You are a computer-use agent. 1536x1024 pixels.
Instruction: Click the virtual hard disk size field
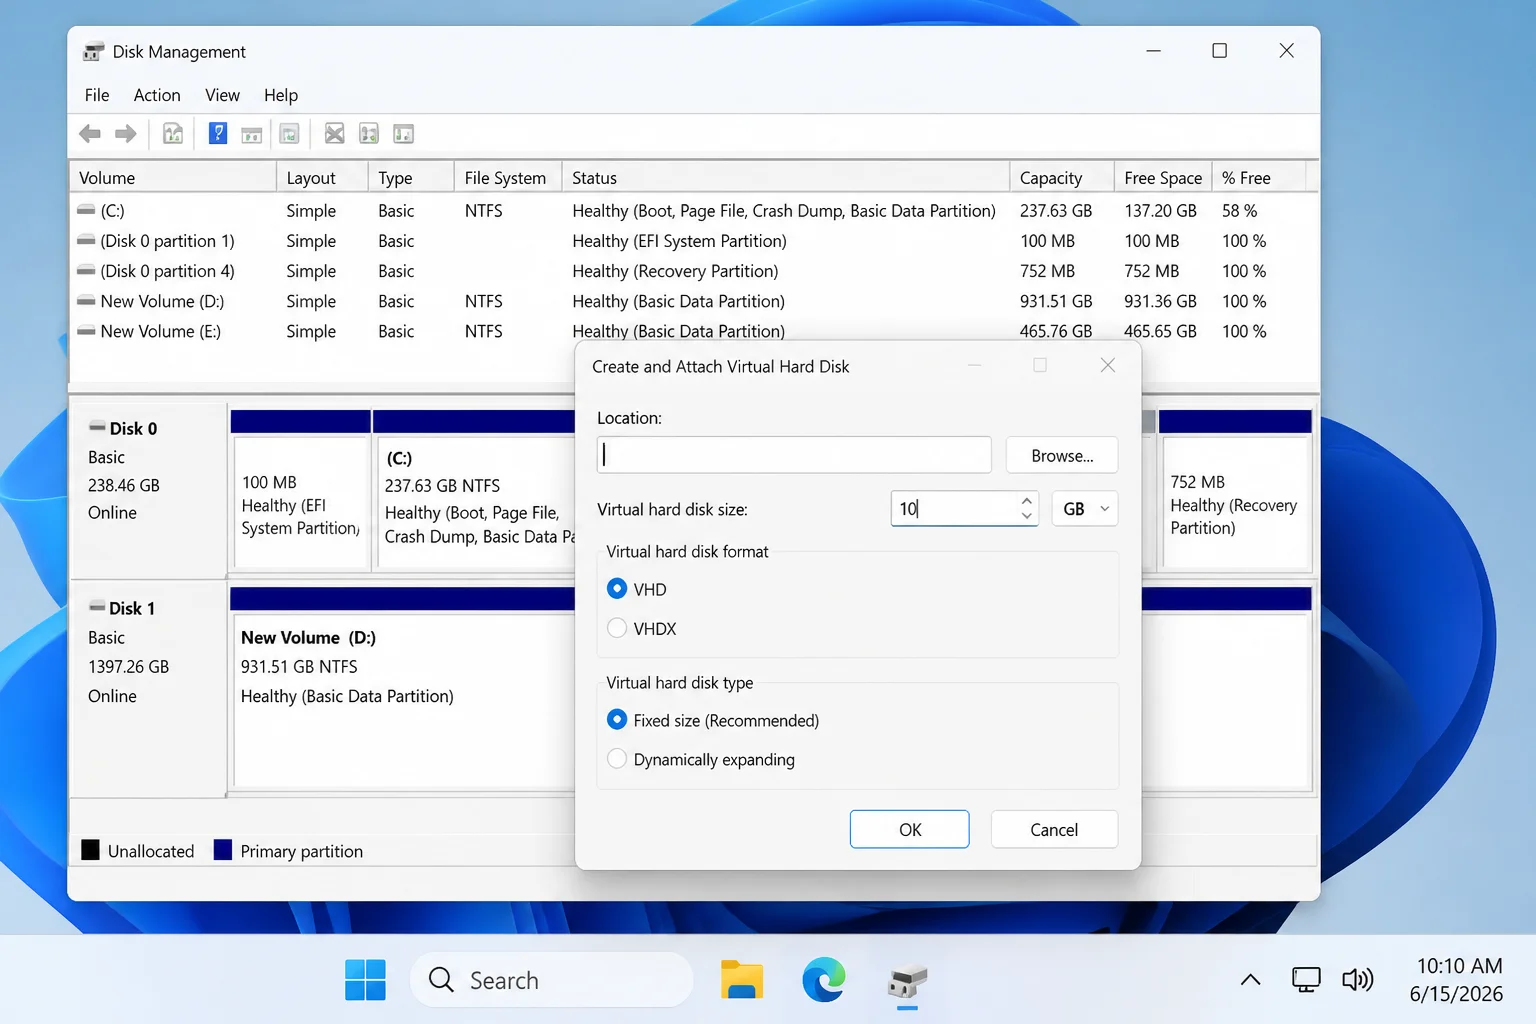955,508
